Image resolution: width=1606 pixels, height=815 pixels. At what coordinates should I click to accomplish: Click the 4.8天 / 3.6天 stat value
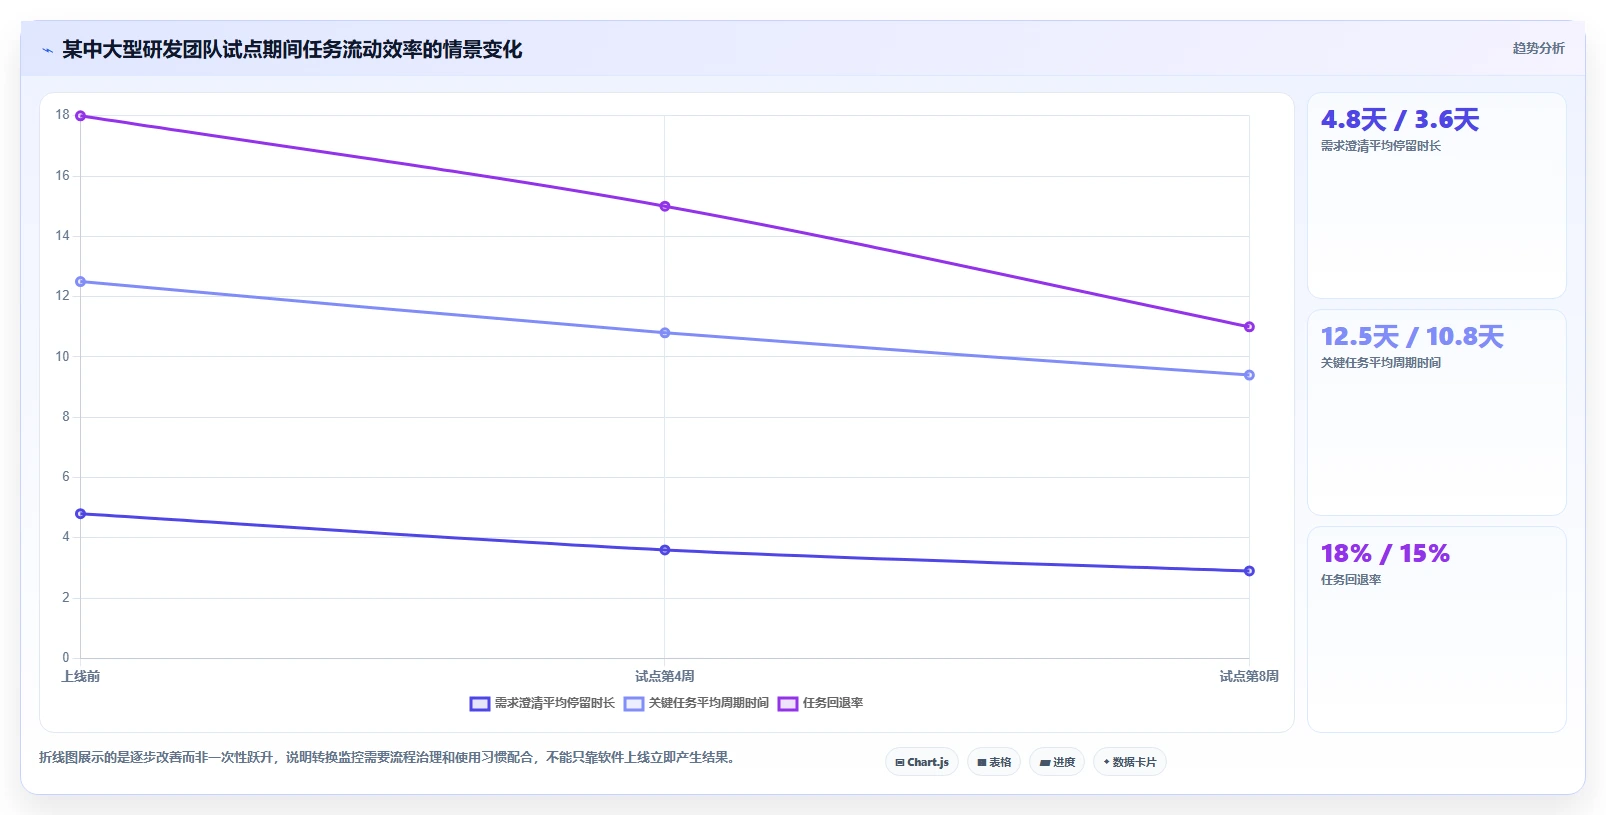[1400, 120]
